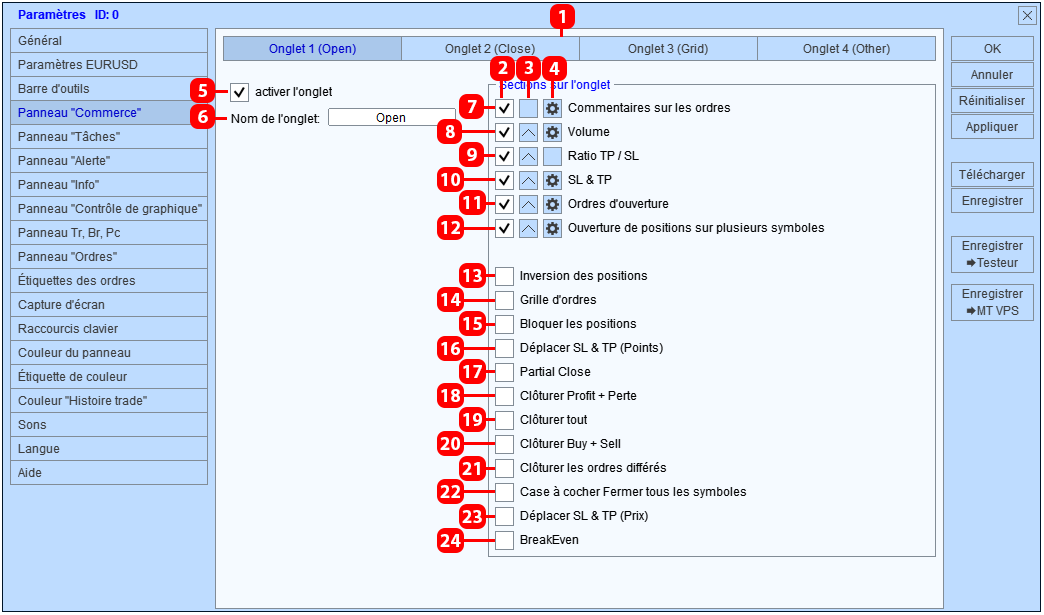Open gear settings for Volume section

coord(552,132)
